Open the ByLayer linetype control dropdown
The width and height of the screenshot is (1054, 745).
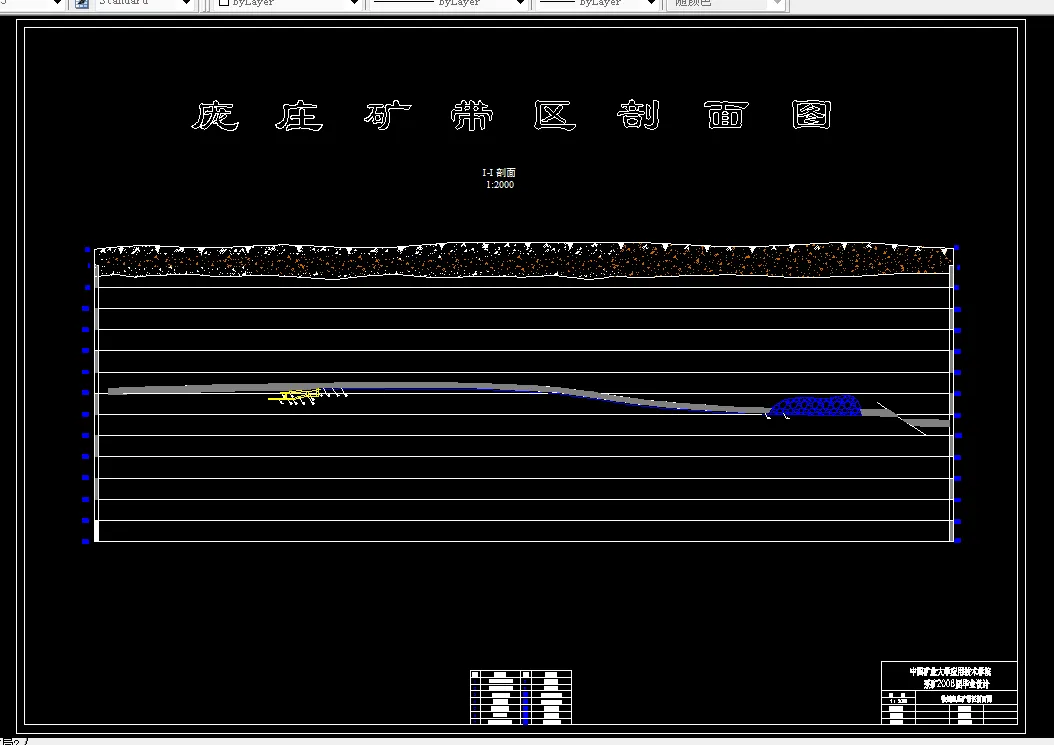448,3
